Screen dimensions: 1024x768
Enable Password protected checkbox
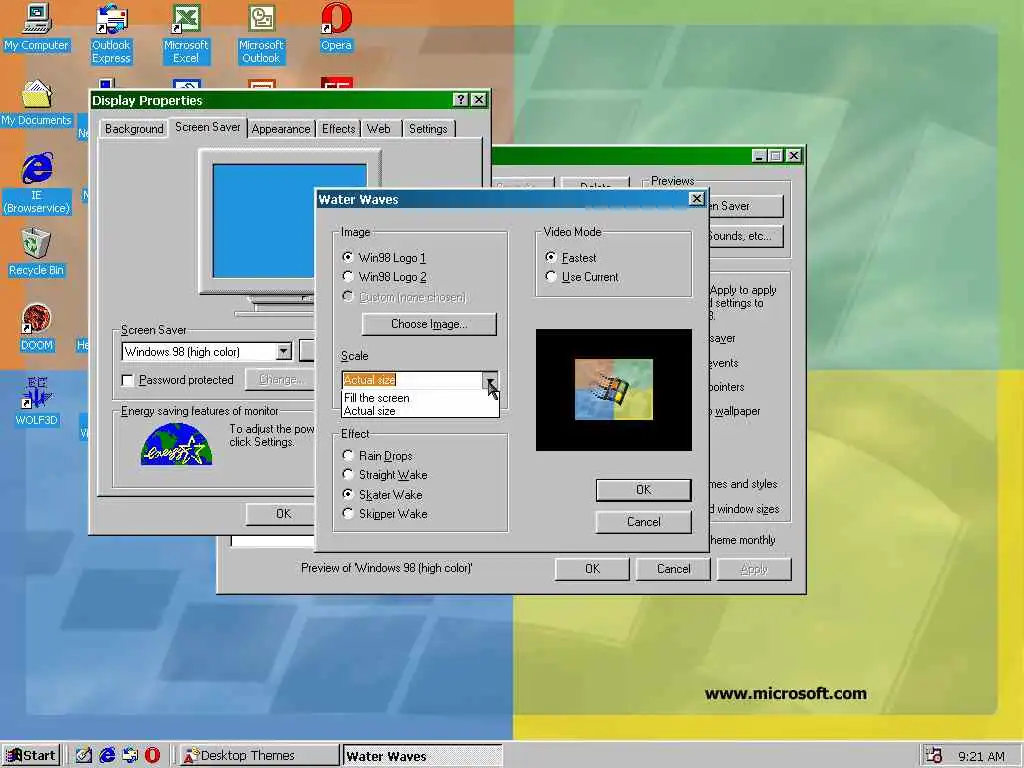pyautogui.click(x=128, y=380)
